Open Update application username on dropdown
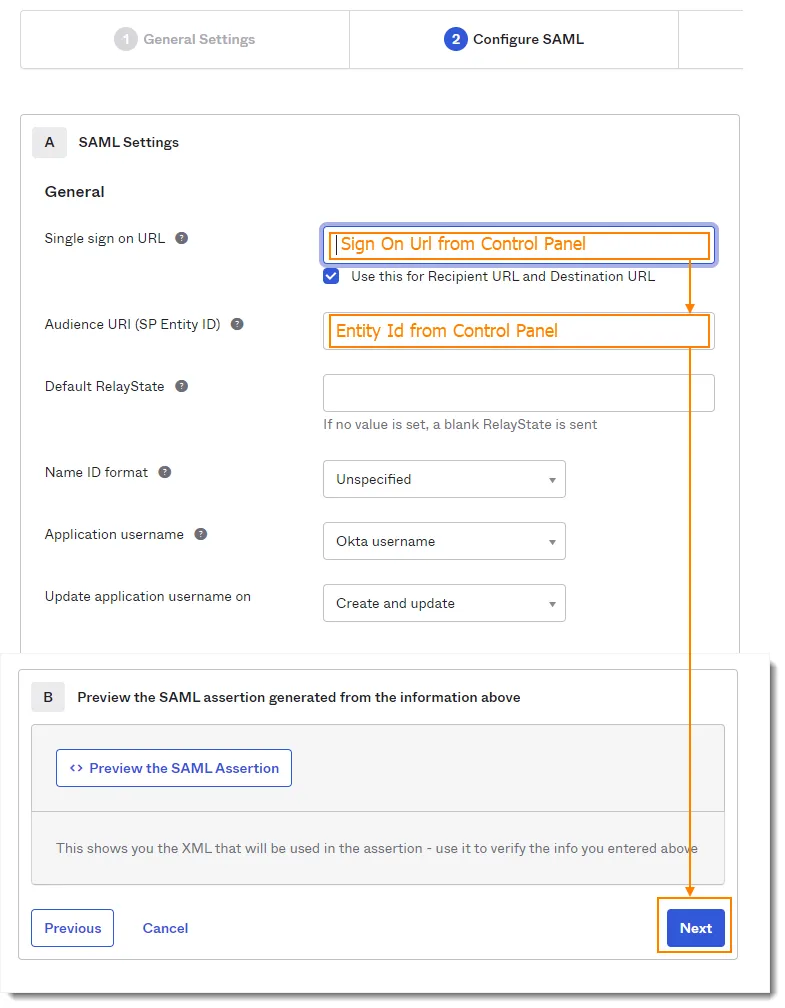Viewport: 785px width, 1008px height. point(444,603)
